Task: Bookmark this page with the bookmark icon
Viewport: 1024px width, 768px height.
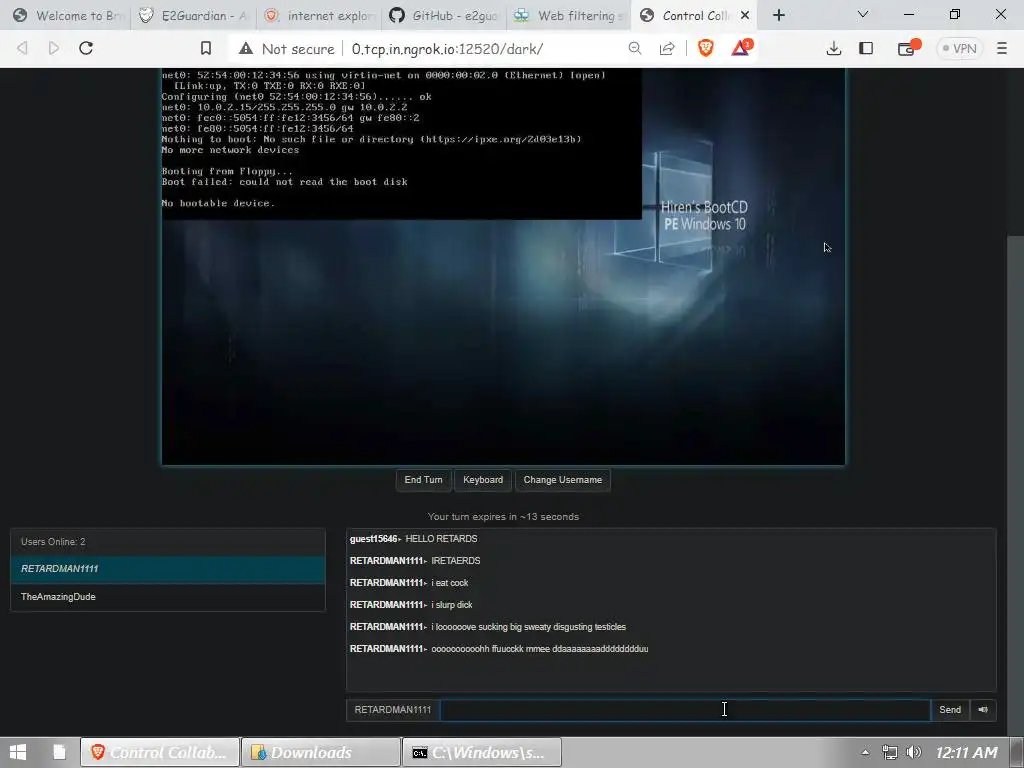Action: pyautogui.click(x=206, y=48)
